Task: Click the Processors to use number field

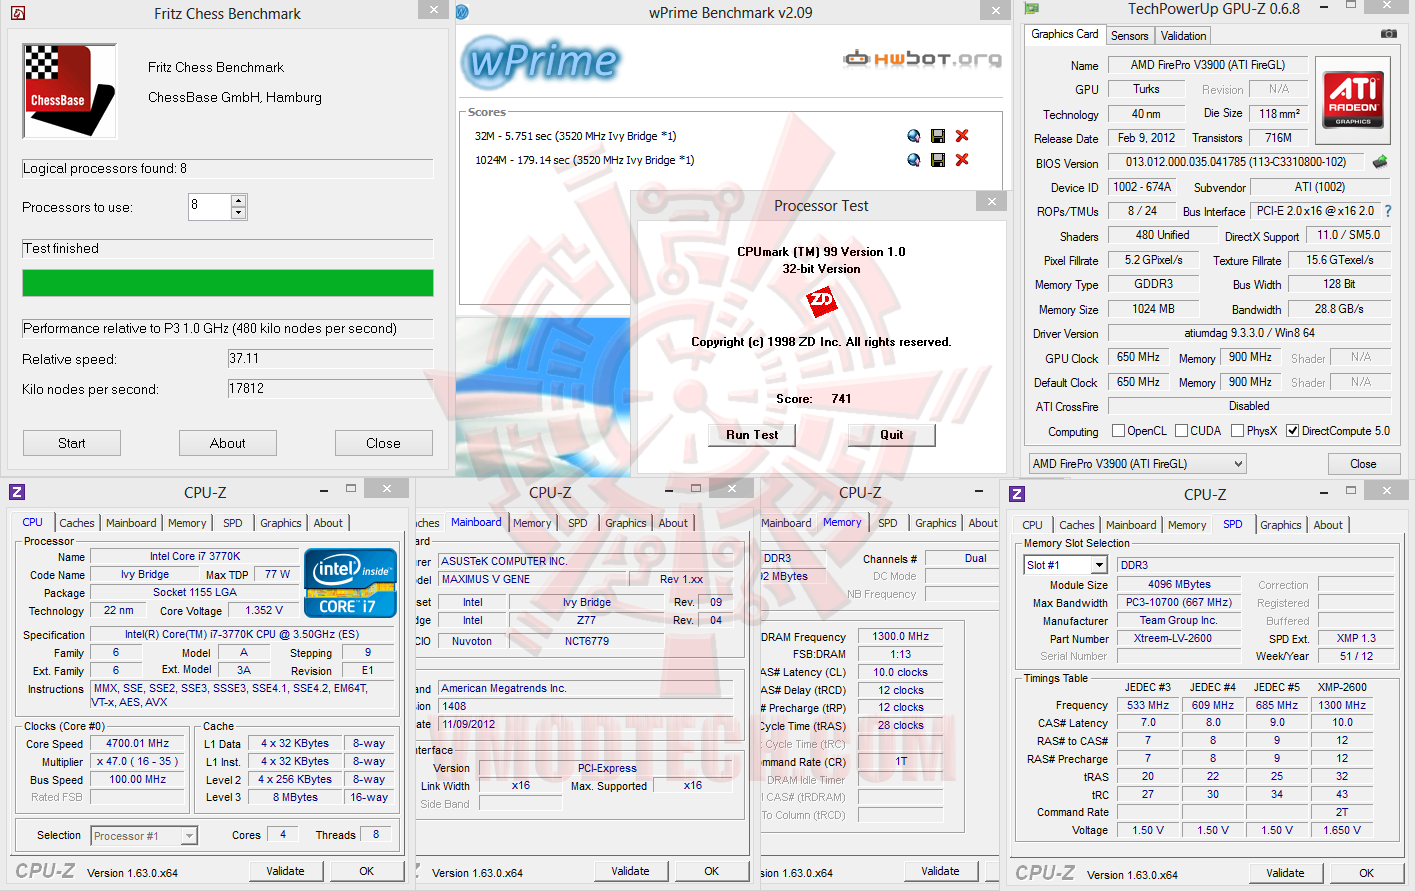Action: pyautogui.click(x=210, y=207)
